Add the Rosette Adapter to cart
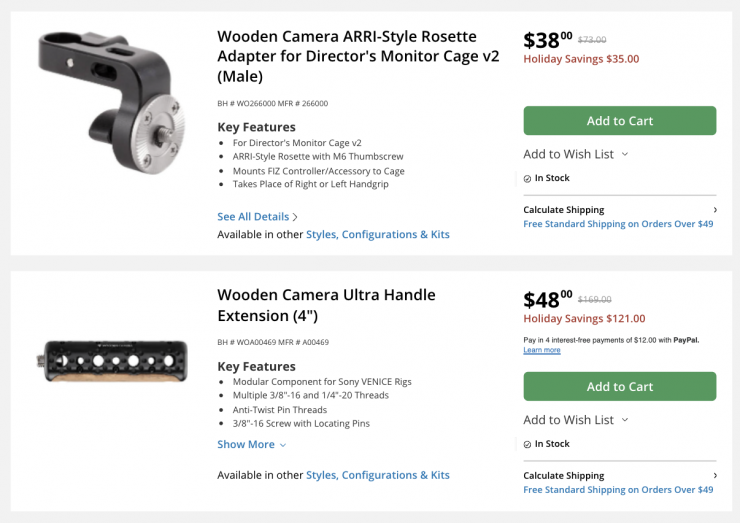740x523 pixels. (x=619, y=121)
